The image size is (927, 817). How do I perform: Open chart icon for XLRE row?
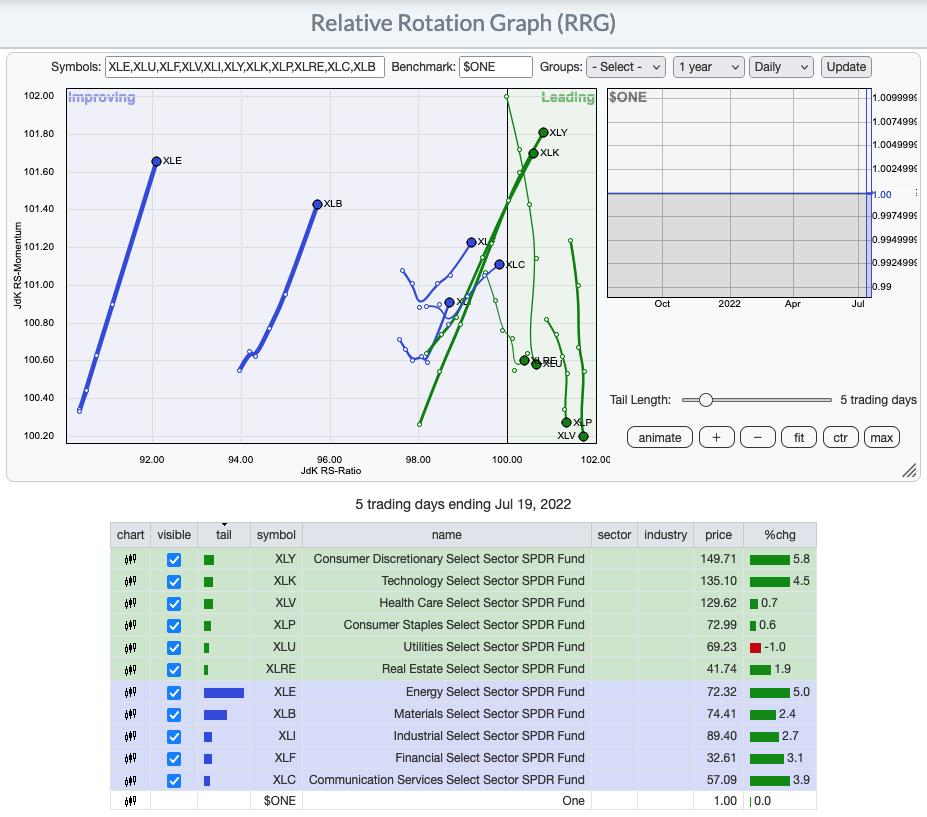130,669
